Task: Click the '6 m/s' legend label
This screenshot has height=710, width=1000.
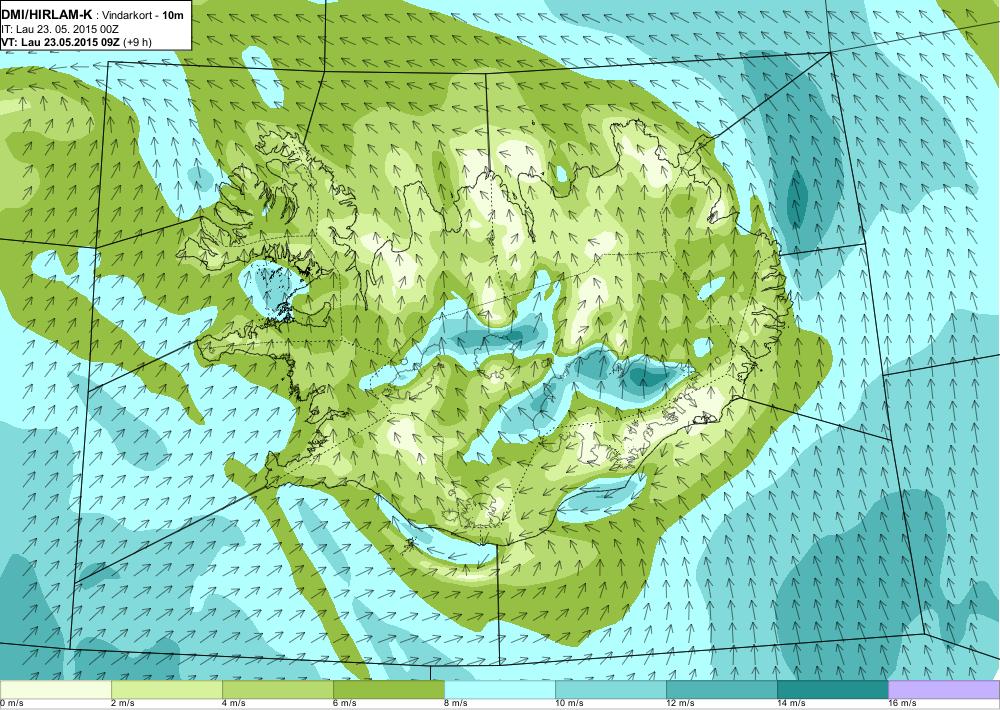Action: (345, 704)
